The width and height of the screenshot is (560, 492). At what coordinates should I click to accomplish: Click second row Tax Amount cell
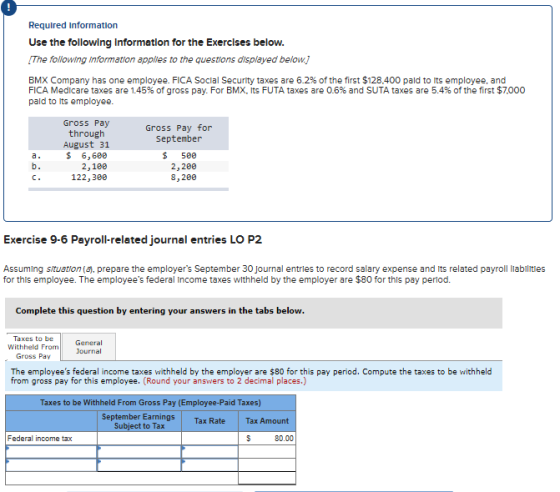[267, 452]
